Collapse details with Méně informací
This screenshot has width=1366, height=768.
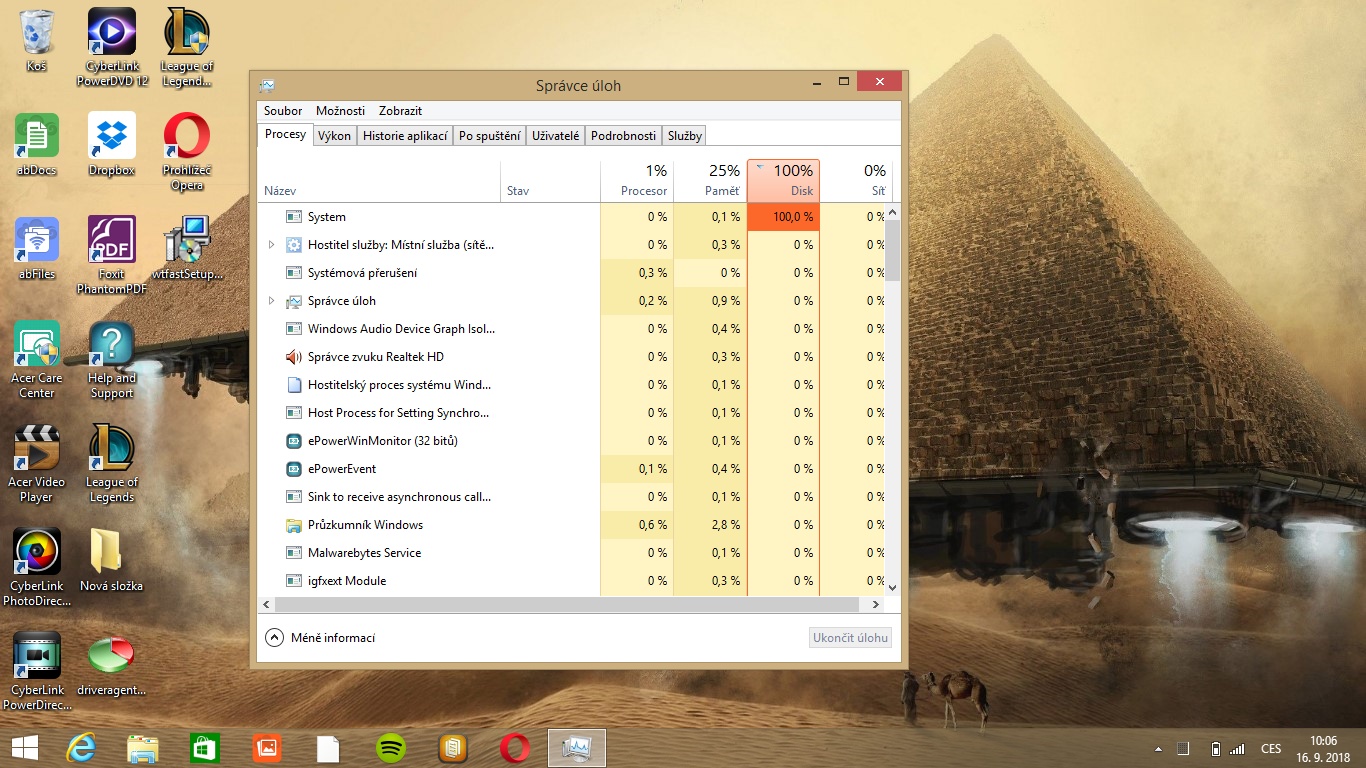coord(320,637)
